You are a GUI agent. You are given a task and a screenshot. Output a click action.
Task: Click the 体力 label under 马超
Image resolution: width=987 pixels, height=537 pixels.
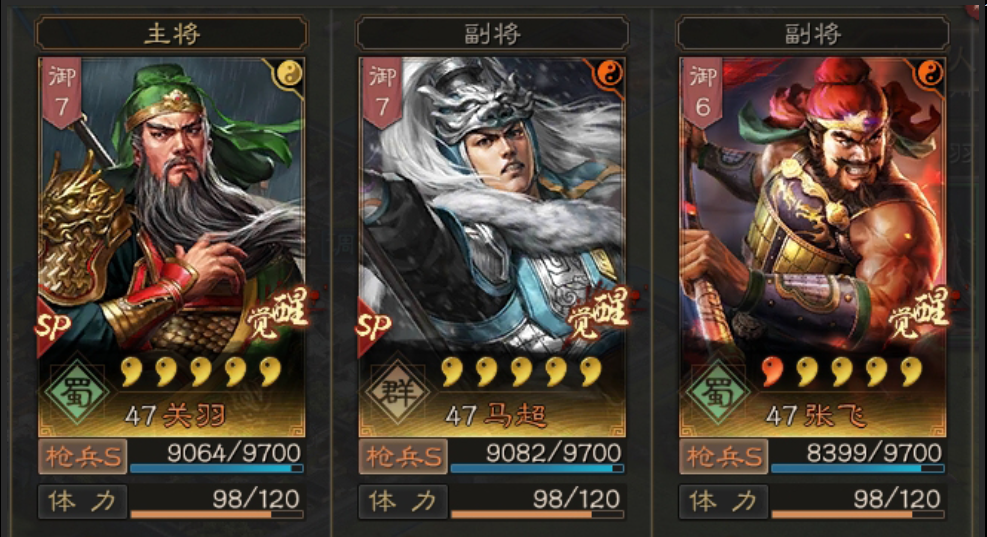403,502
